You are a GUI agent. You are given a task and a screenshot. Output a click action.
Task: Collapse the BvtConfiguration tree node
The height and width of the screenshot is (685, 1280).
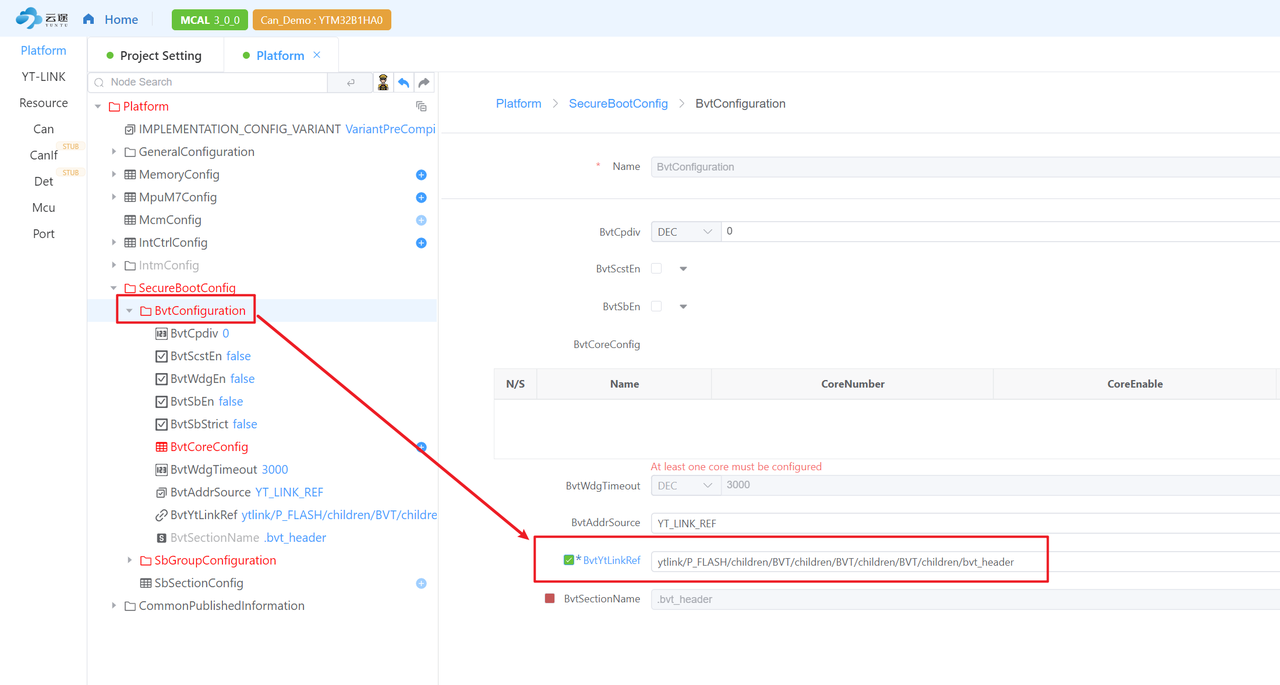point(129,311)
